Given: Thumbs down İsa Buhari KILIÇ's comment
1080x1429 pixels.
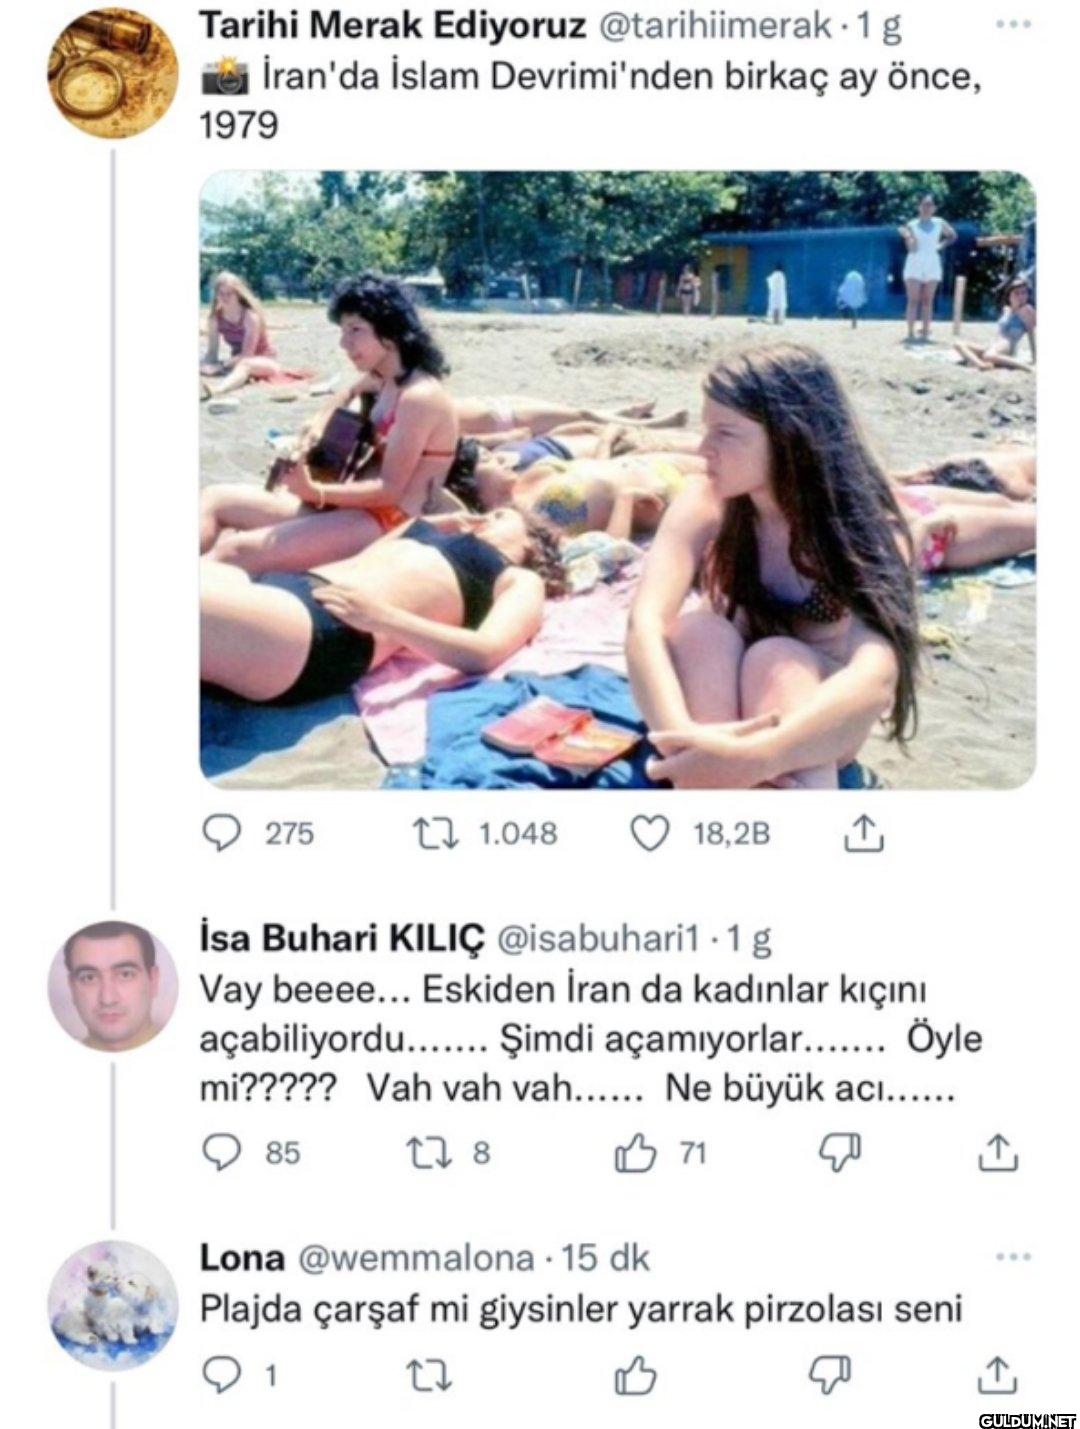Looking at the screenshot, I should [x=837, y=1153].
